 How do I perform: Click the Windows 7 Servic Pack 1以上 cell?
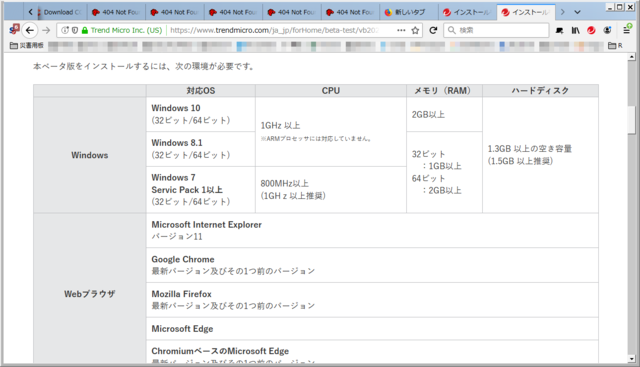(201, 189)
